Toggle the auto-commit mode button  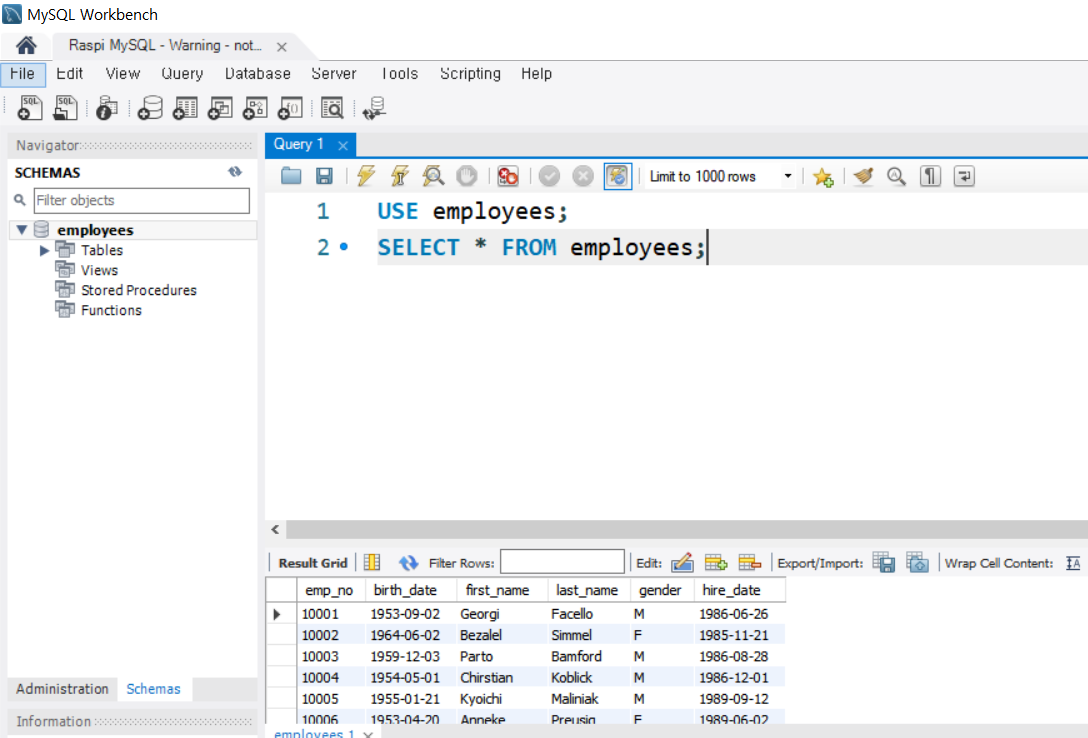[618, 176]
